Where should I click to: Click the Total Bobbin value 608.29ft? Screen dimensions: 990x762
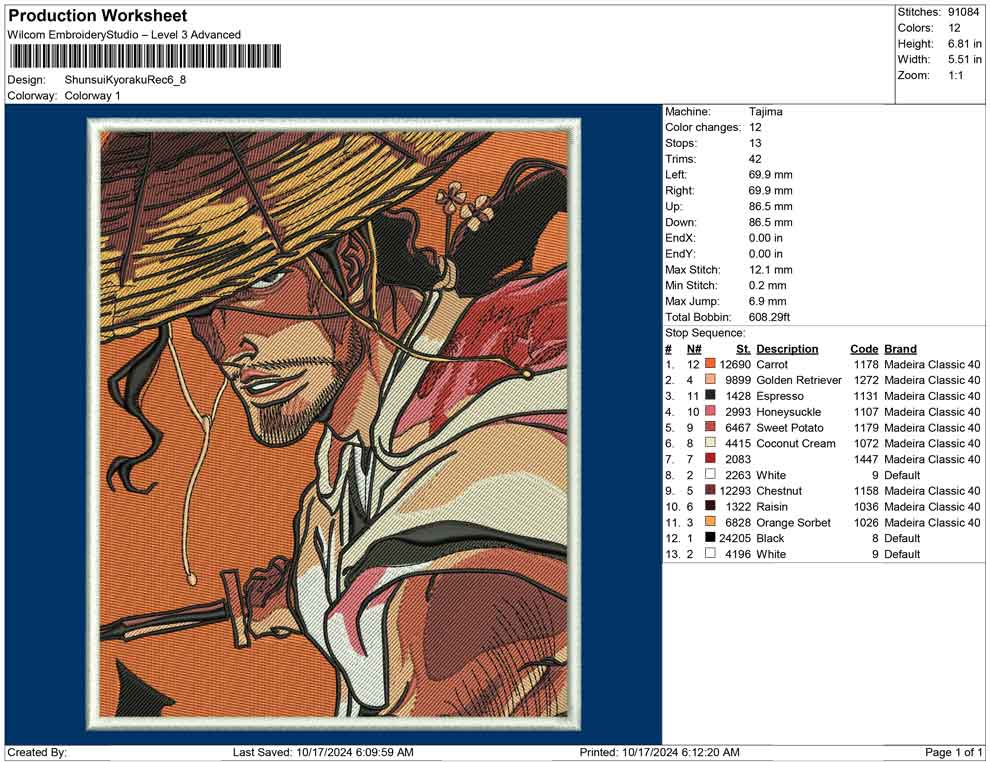point(769,317)
